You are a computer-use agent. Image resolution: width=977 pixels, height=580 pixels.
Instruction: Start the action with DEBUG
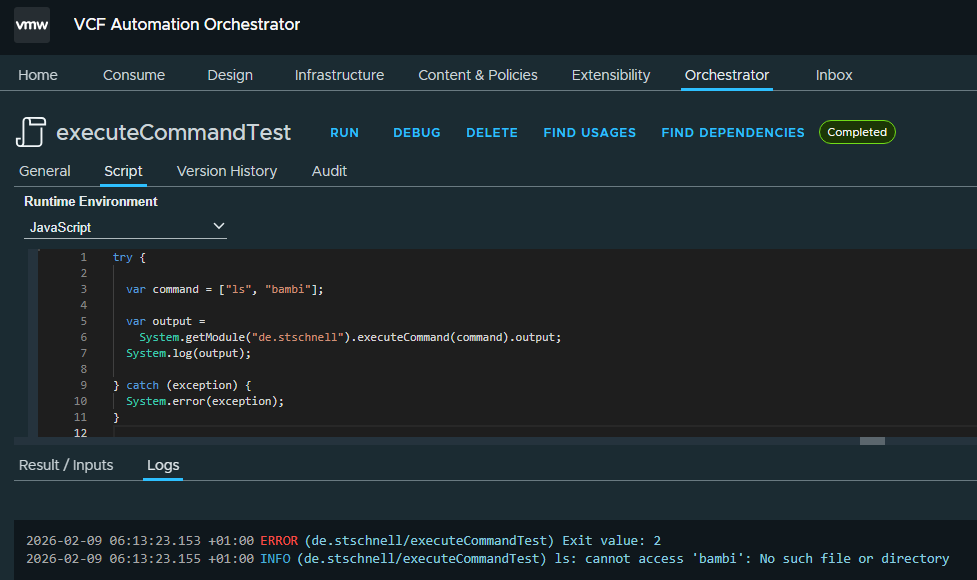[416, 133]
